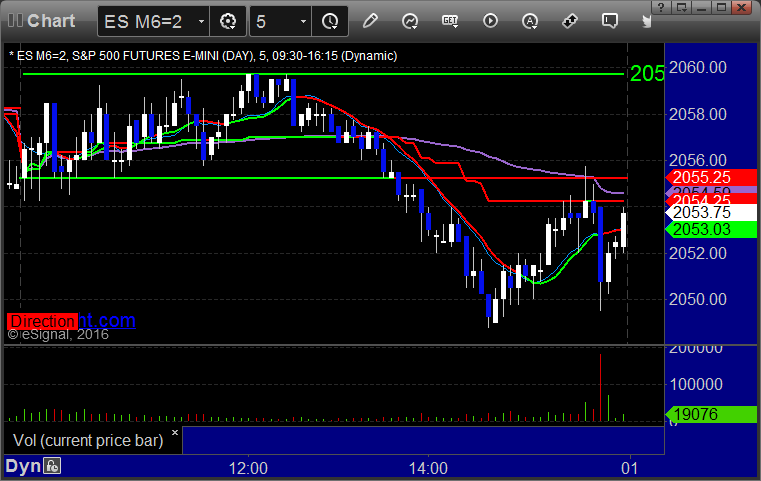Toggle the Dyn lock icon
761x481 pixels.
(52, 466)
